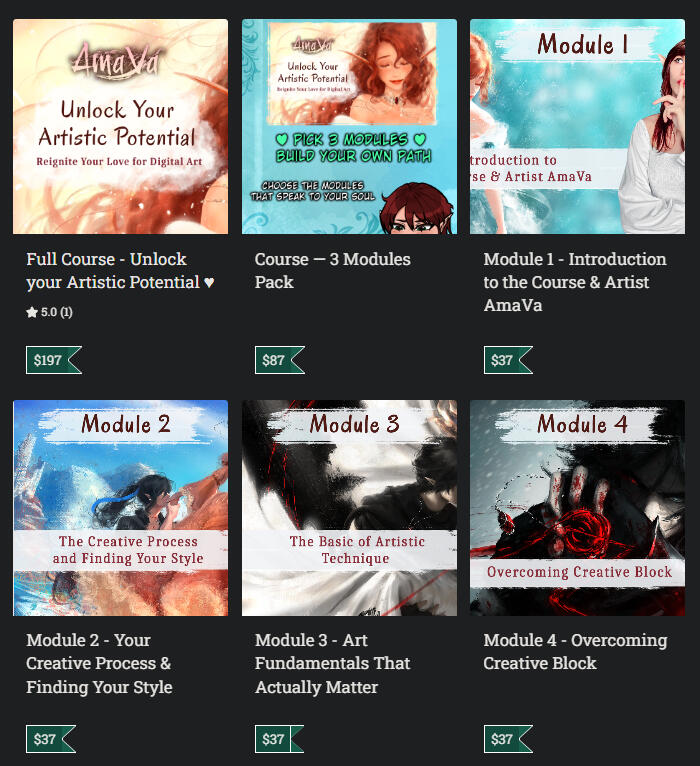Click the Module 1 - Introduction to the Course title
The height and width of the screenshot is (766, 700).
tap(574, 282)
